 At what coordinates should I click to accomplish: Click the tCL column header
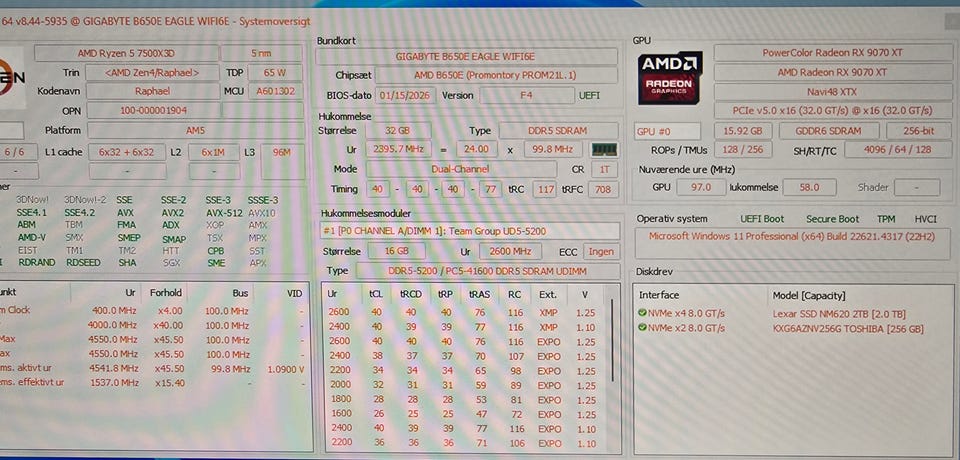(x=375, y=294)
